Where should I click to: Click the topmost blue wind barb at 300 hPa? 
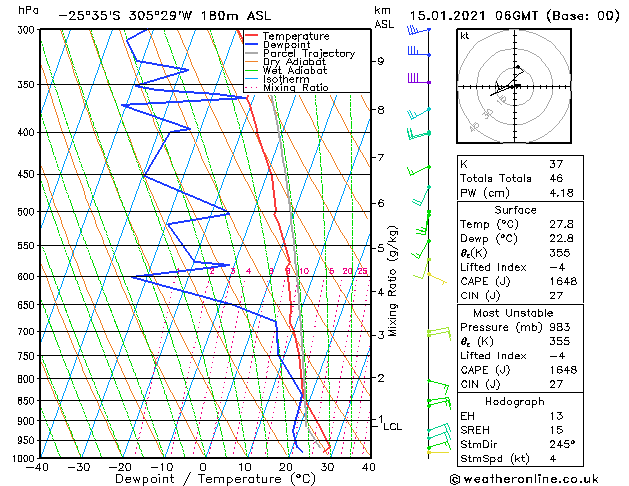(x=418, y=30)
